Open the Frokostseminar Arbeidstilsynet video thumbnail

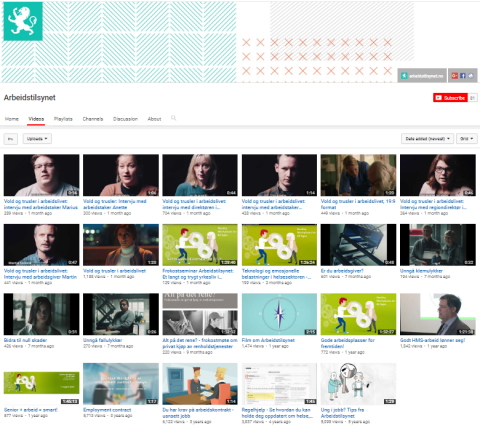[200, 245]
